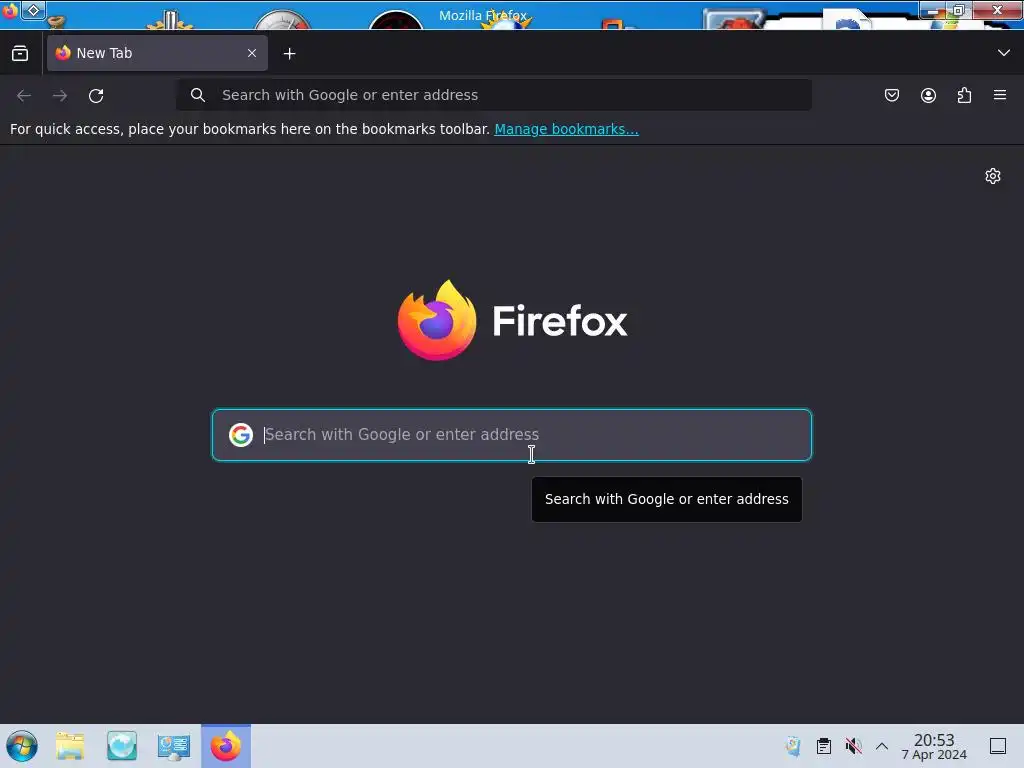Expand hidden system tray icons arrow

pos(882,746)
